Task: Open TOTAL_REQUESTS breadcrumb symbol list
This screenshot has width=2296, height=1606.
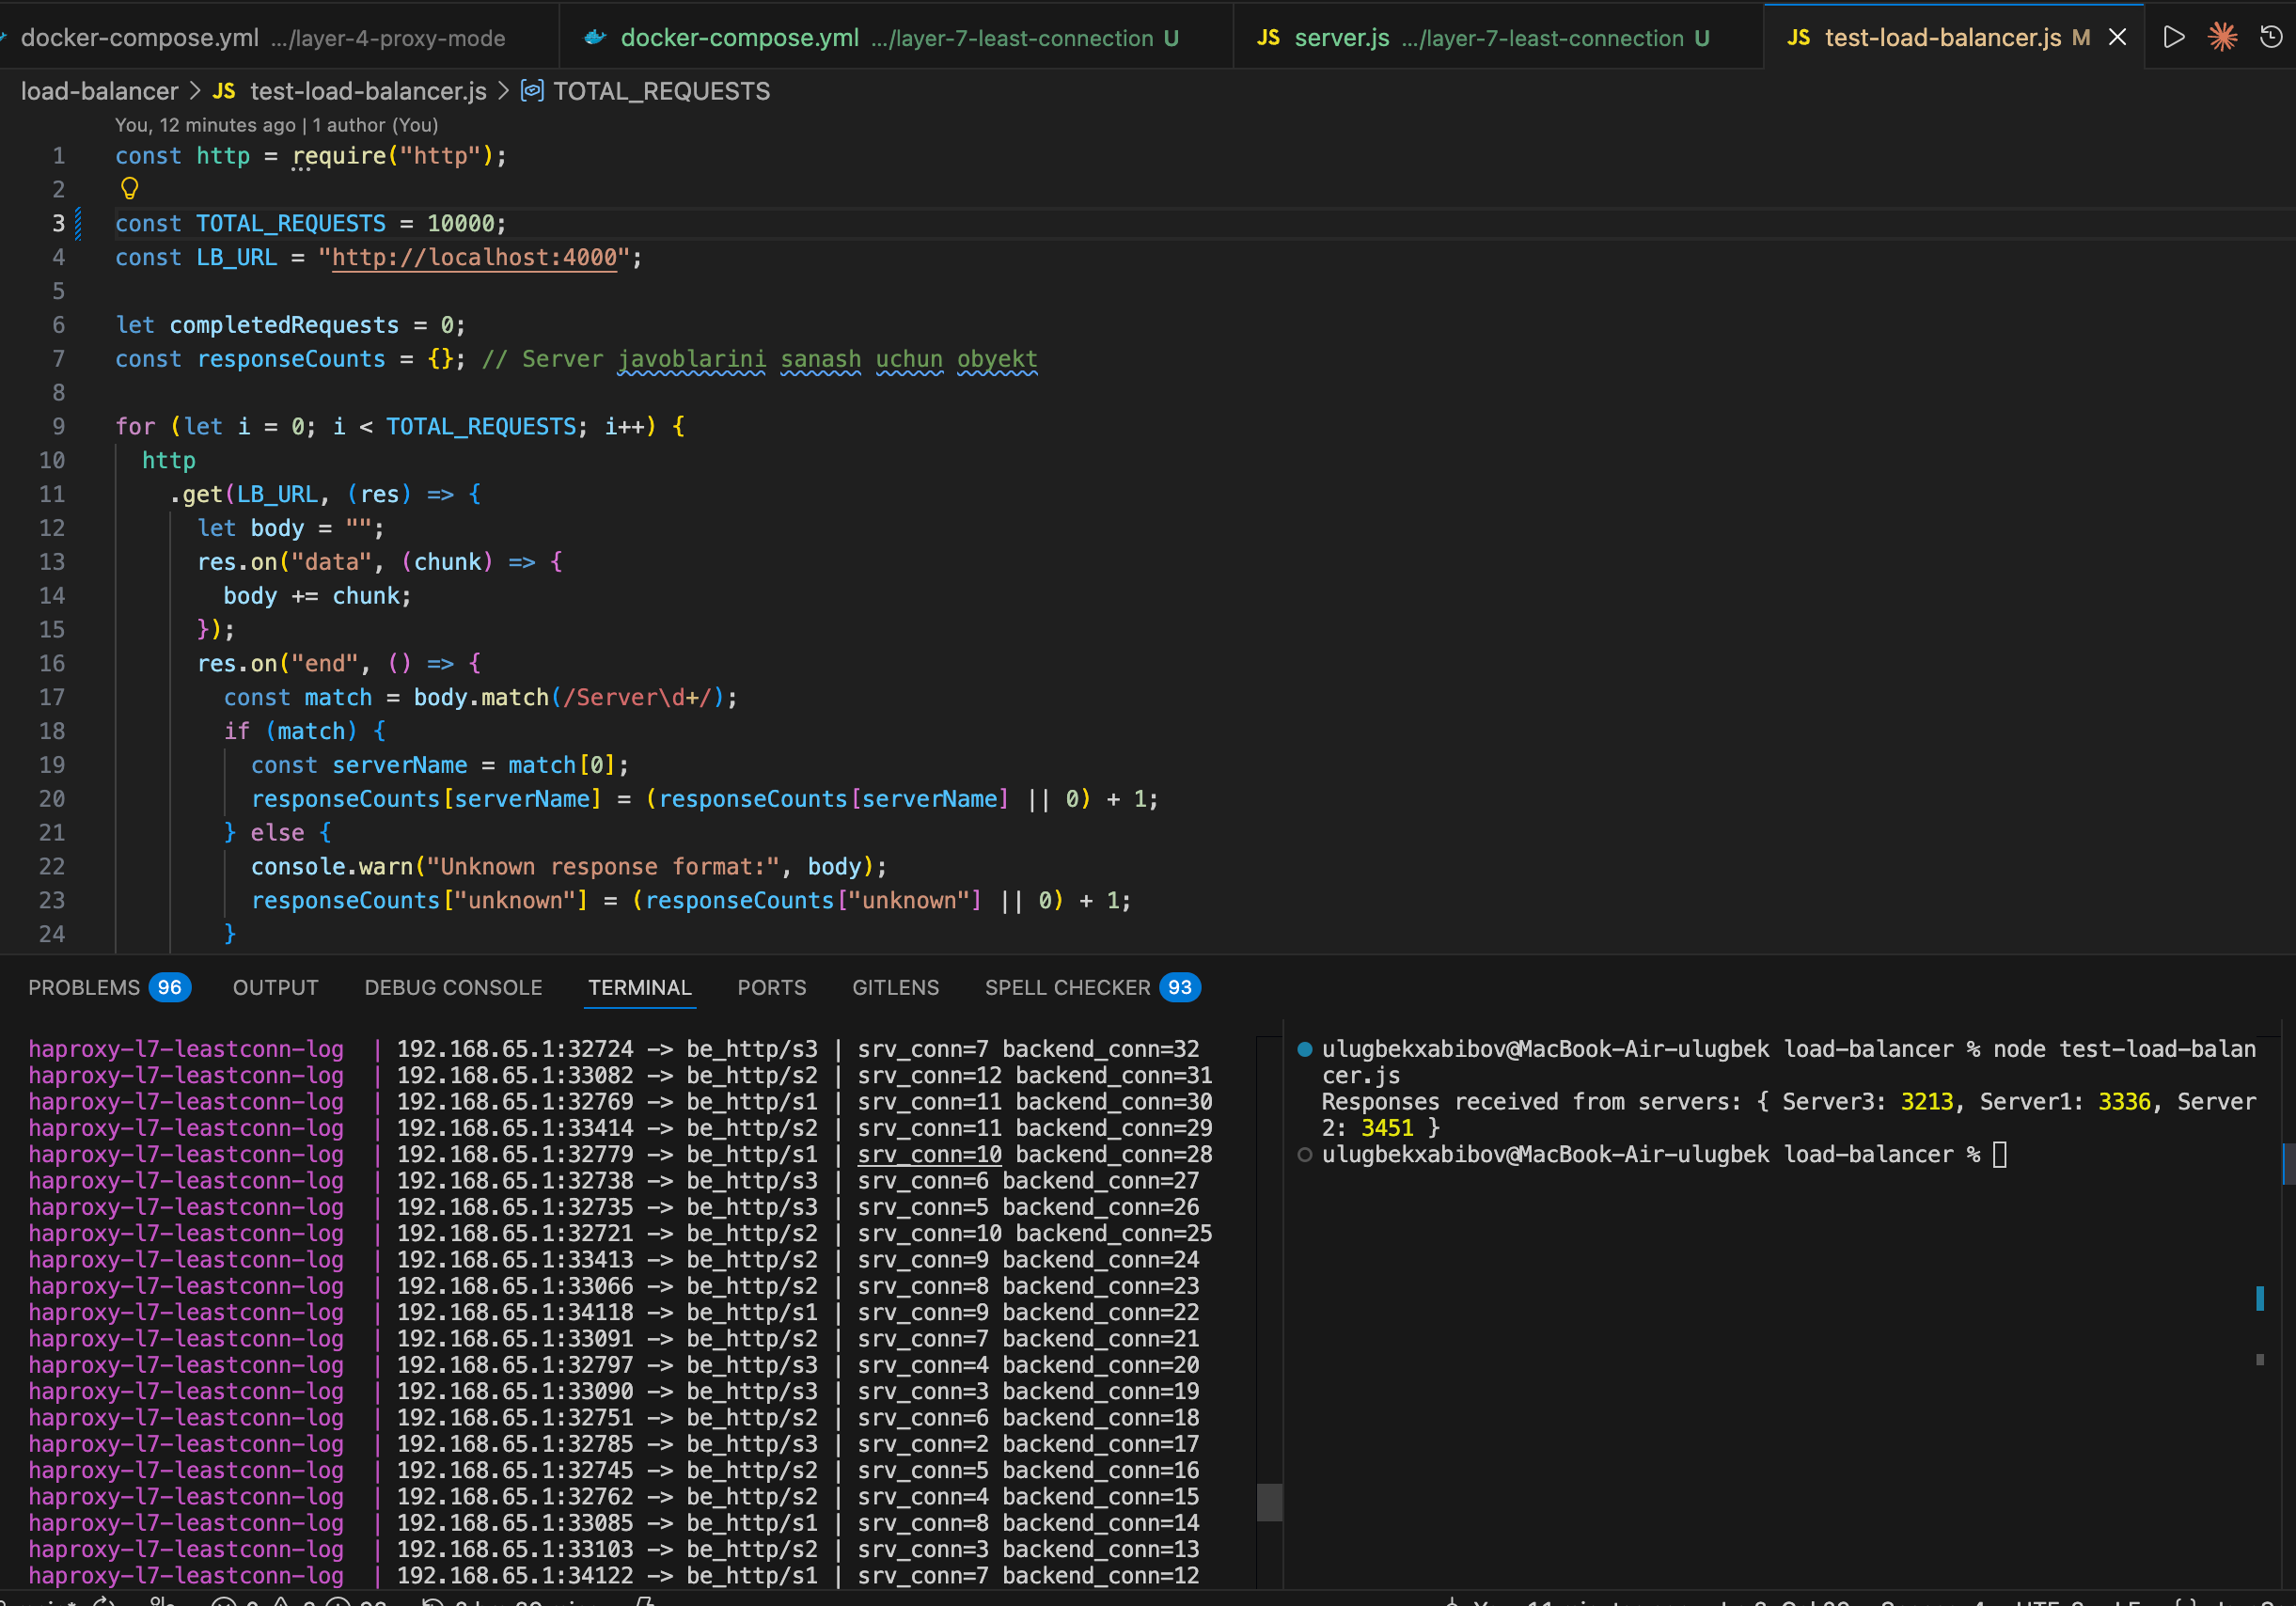Action: tap(661, 91)
